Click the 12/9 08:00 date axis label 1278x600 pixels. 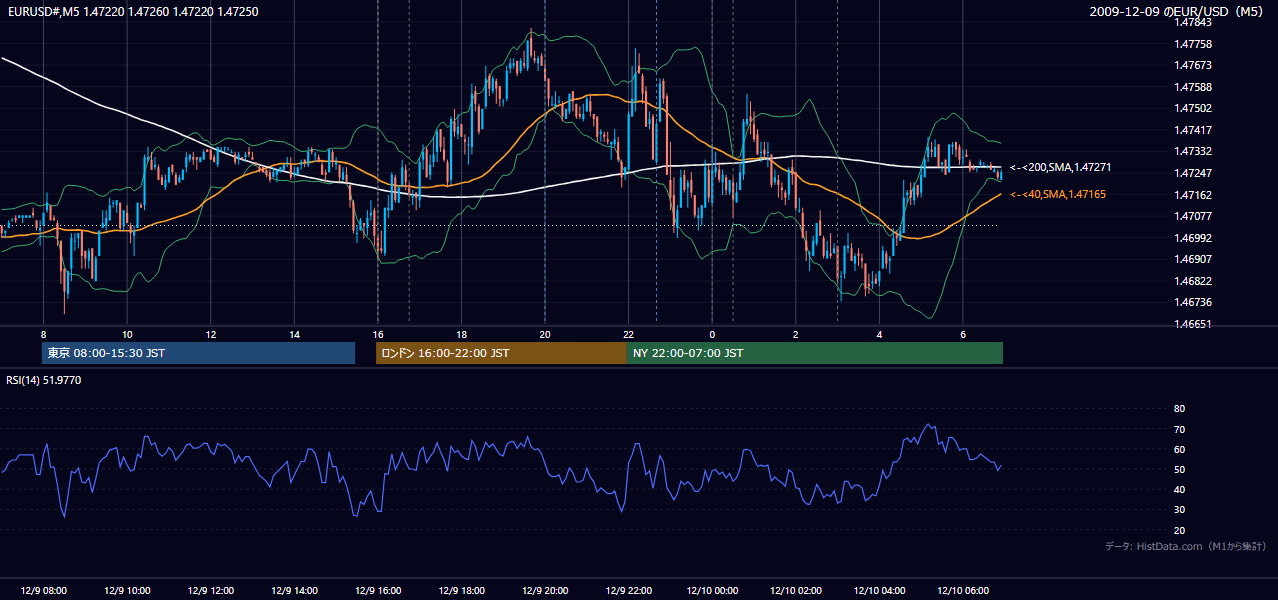(x=43, y=591)
